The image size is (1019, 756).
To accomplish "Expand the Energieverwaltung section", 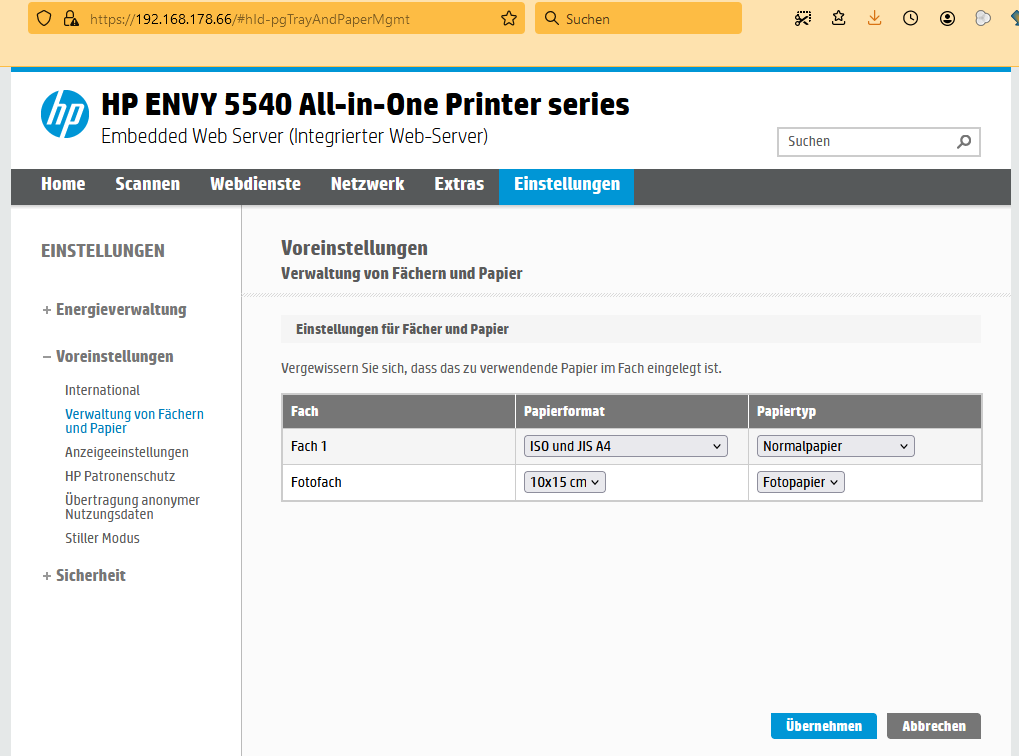I will [x=114, y=309].
